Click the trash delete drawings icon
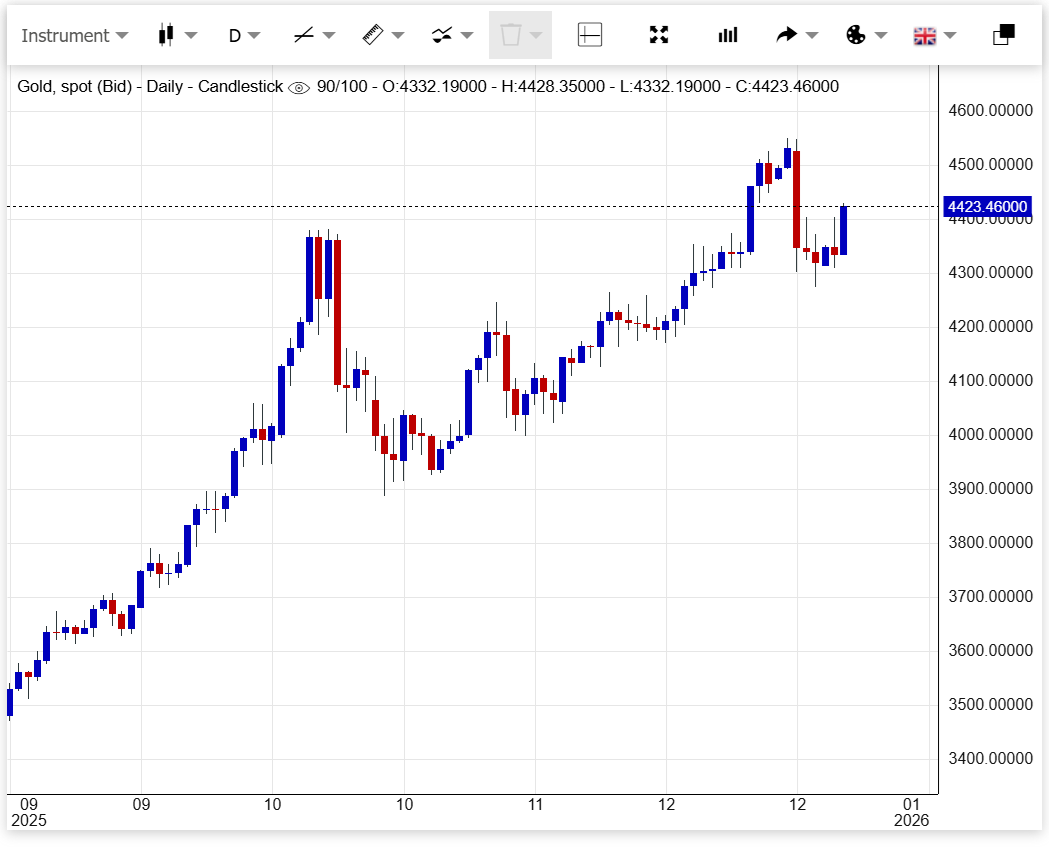 click(x=511, y=35)
